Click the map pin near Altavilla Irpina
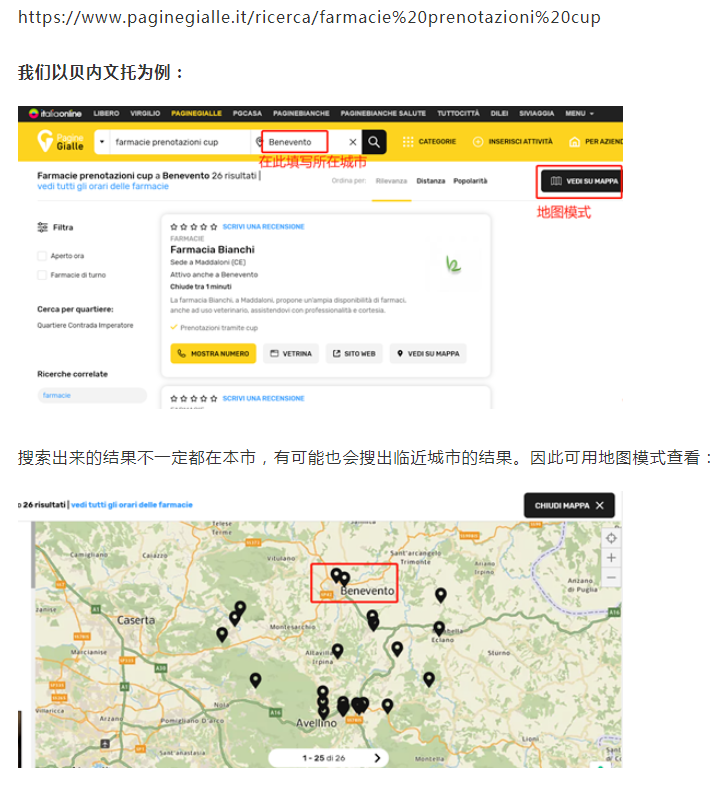The width and height of the screenshot is (722, 795). [x=338, y=651]
